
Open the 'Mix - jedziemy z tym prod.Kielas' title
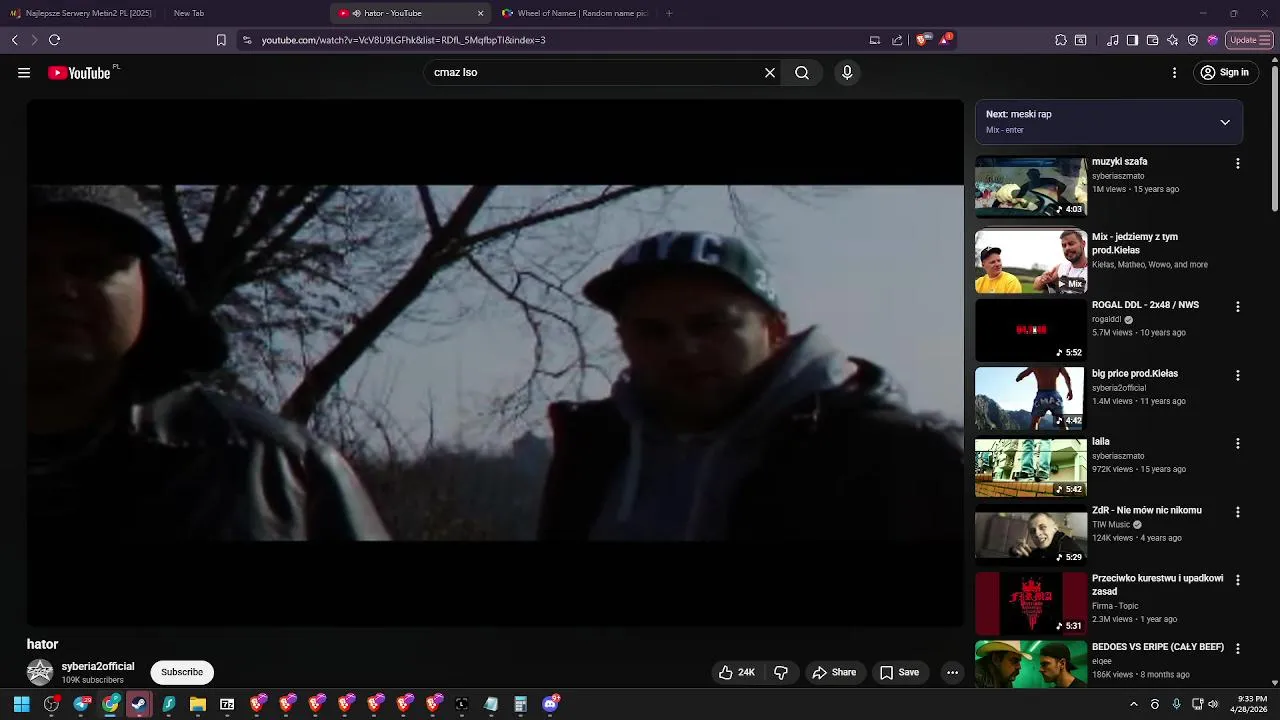[x=1135, y=243]
